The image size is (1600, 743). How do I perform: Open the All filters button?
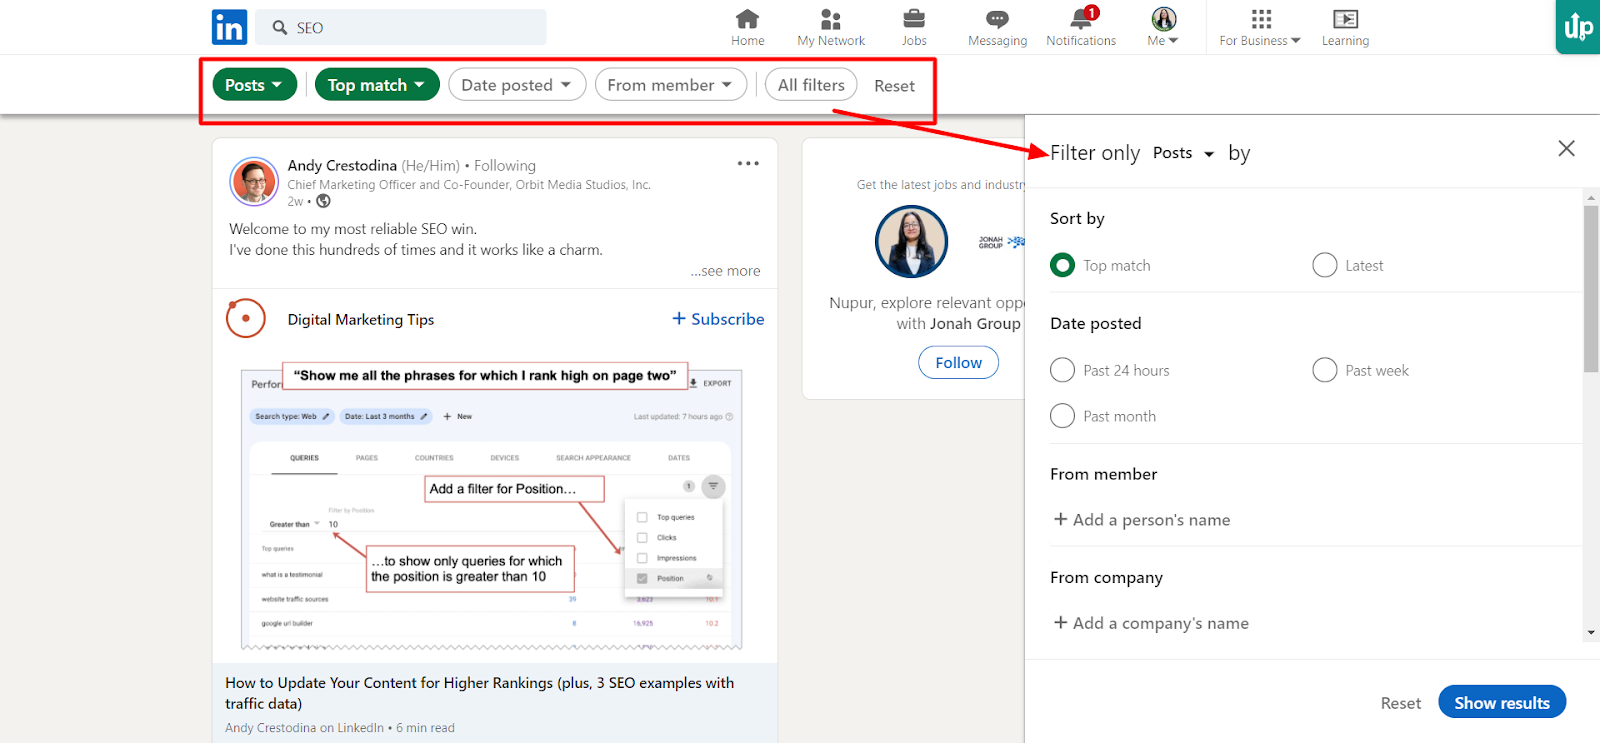pyautogui.click(x=811, y=85)
